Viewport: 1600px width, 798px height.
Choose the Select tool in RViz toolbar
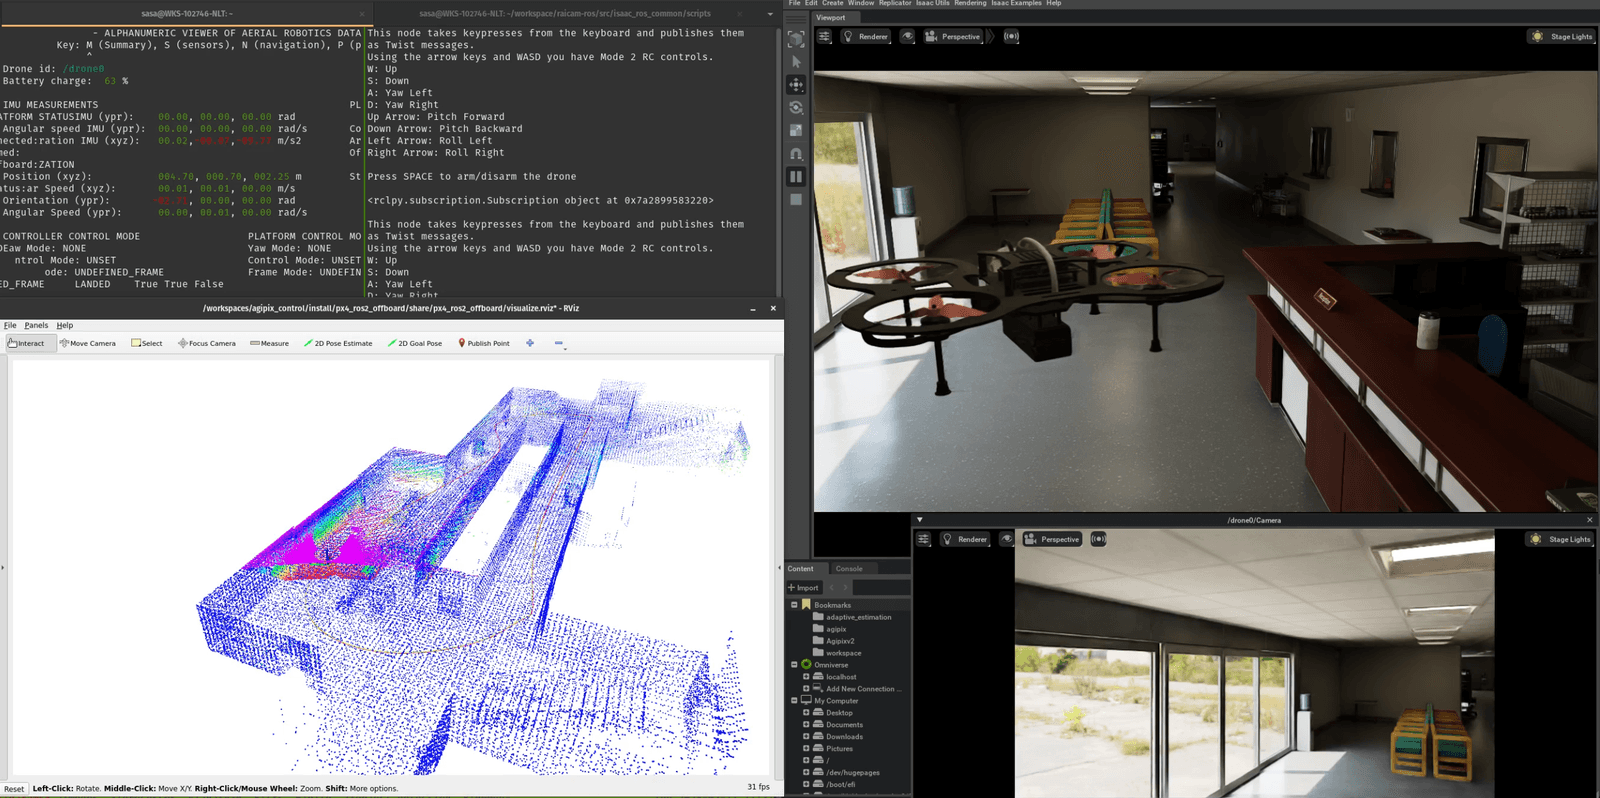(147, 343)
